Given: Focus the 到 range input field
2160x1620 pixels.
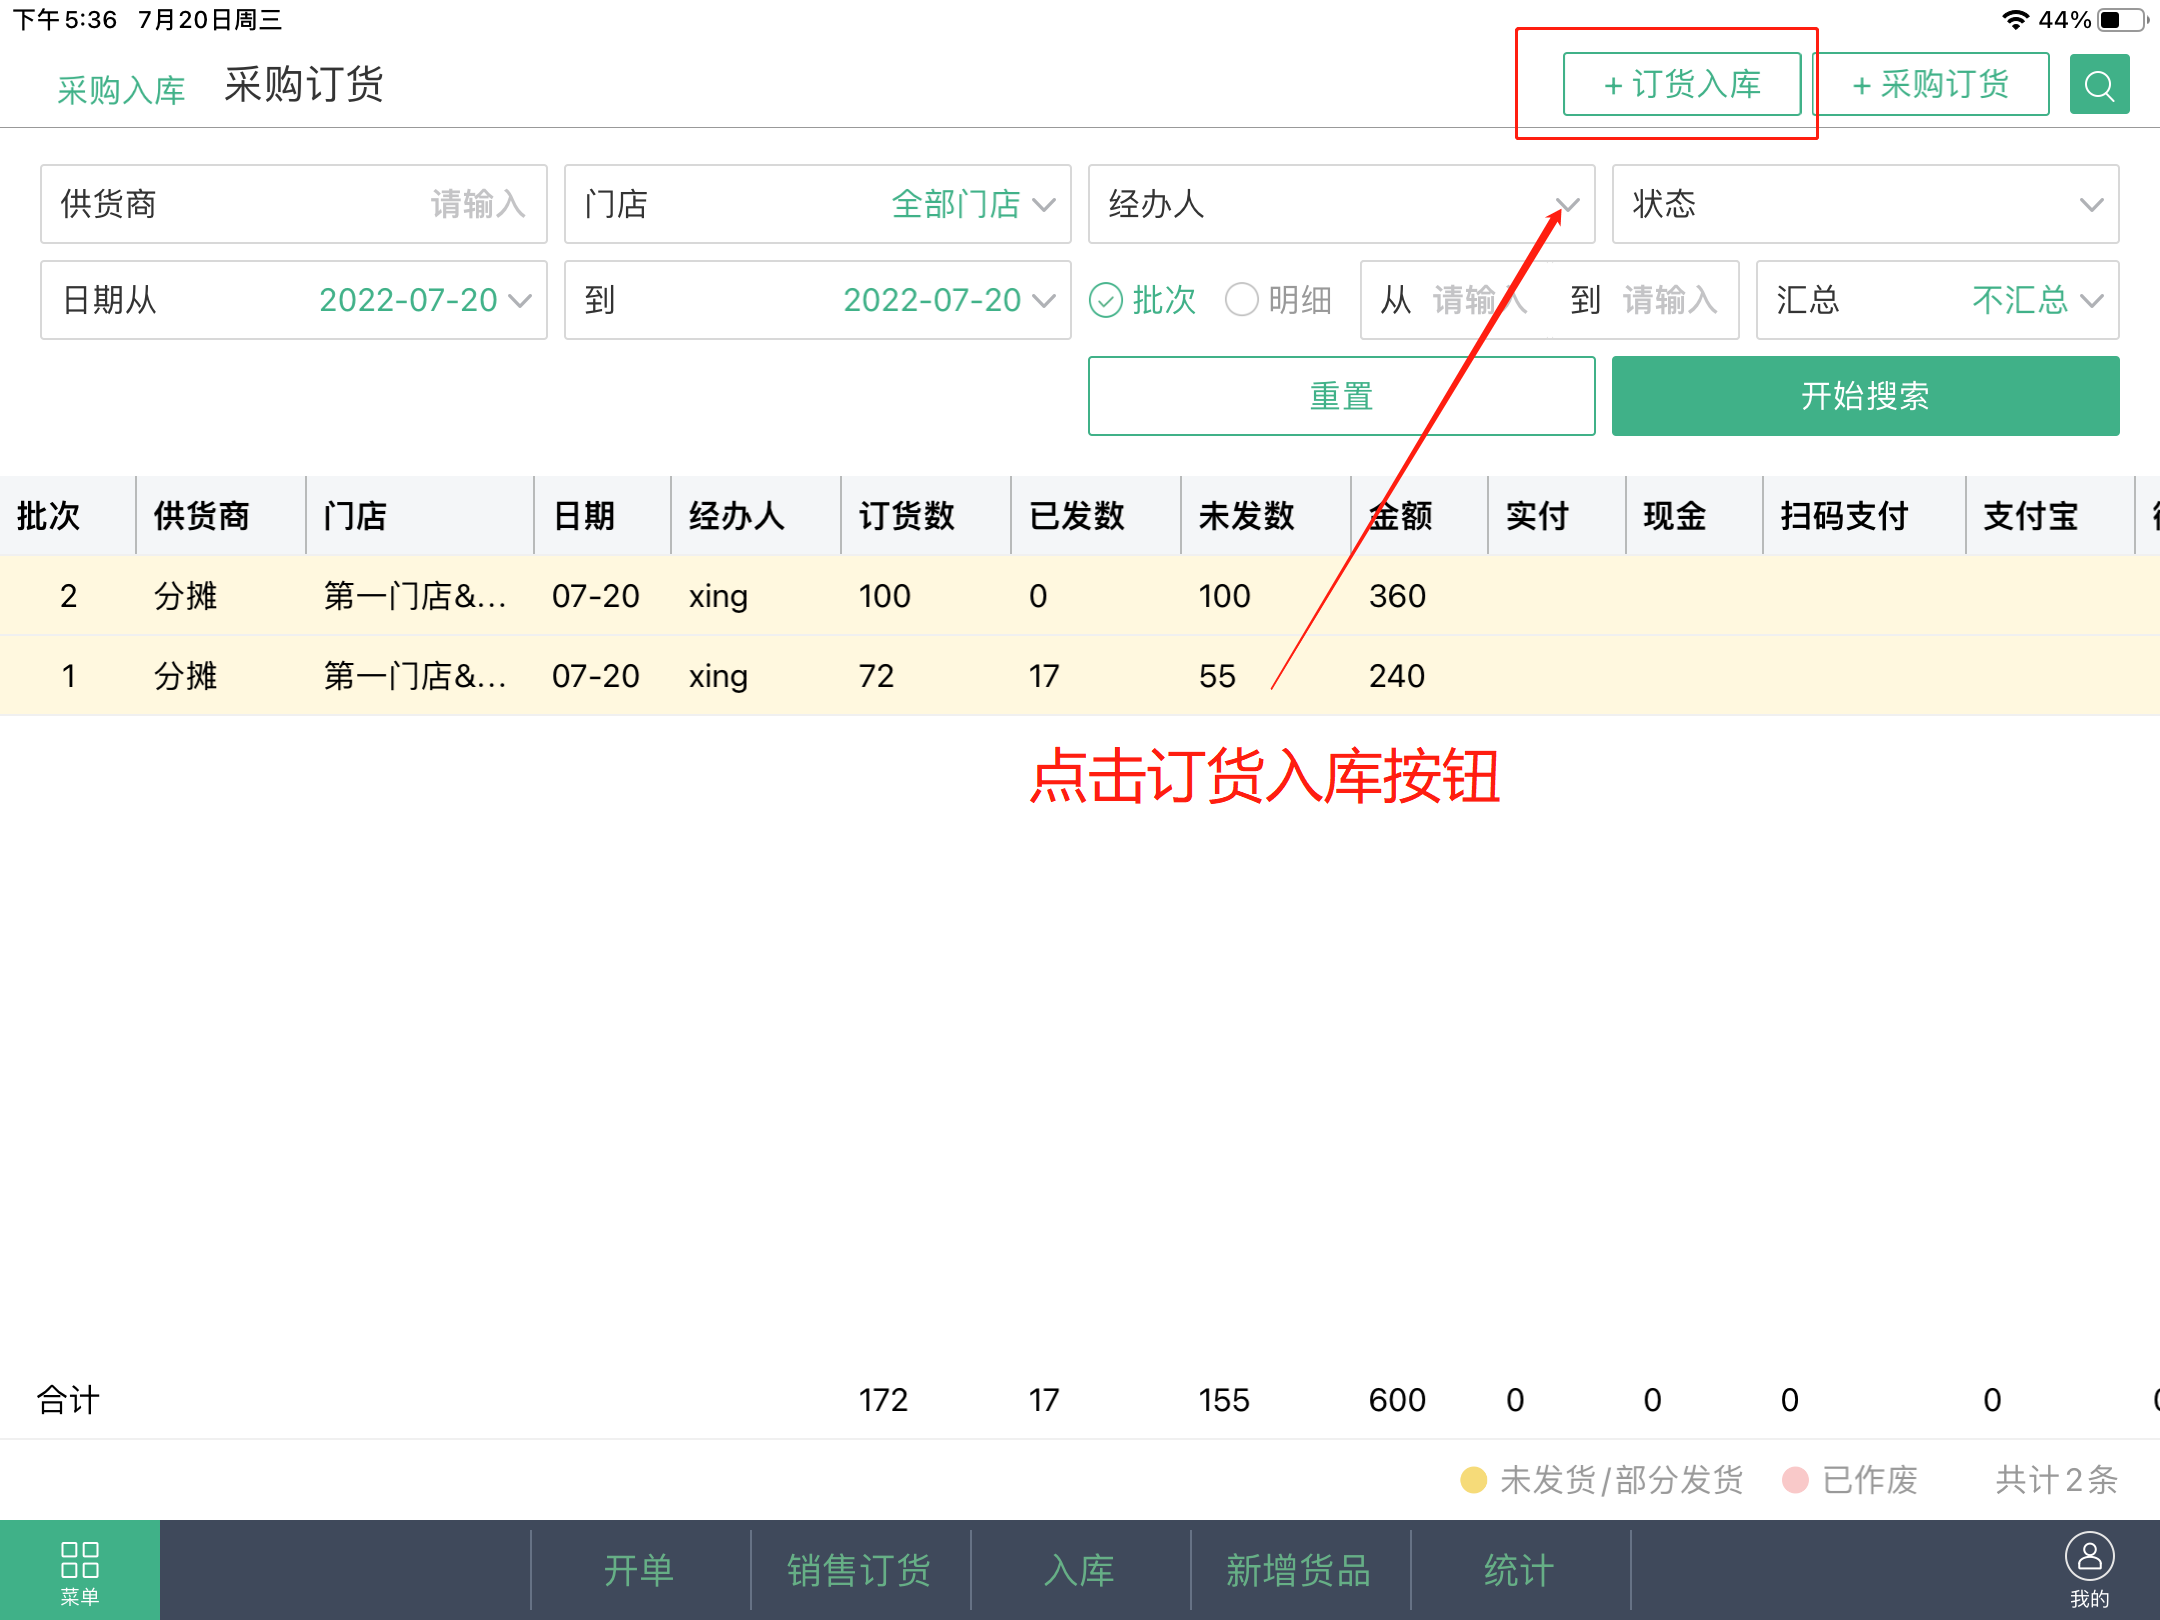Looking at the screenshot, I should [1670, 300].
